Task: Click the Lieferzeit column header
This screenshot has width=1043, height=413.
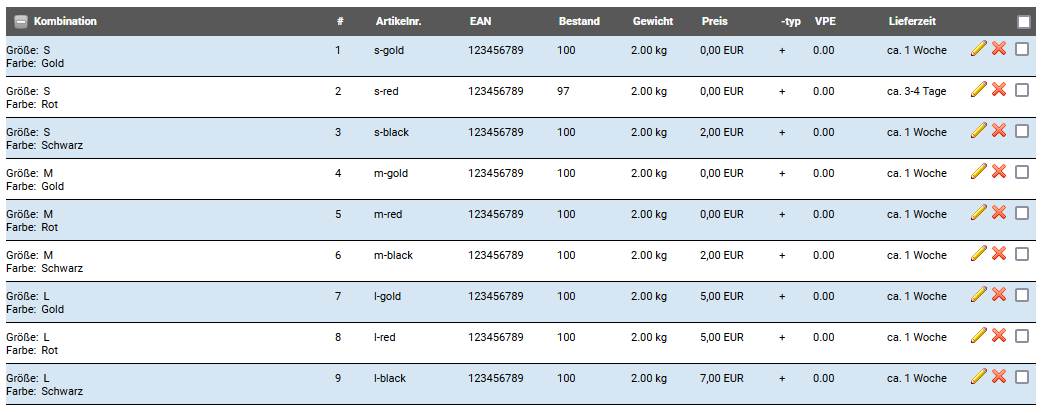Action: (x=912, y=21)
